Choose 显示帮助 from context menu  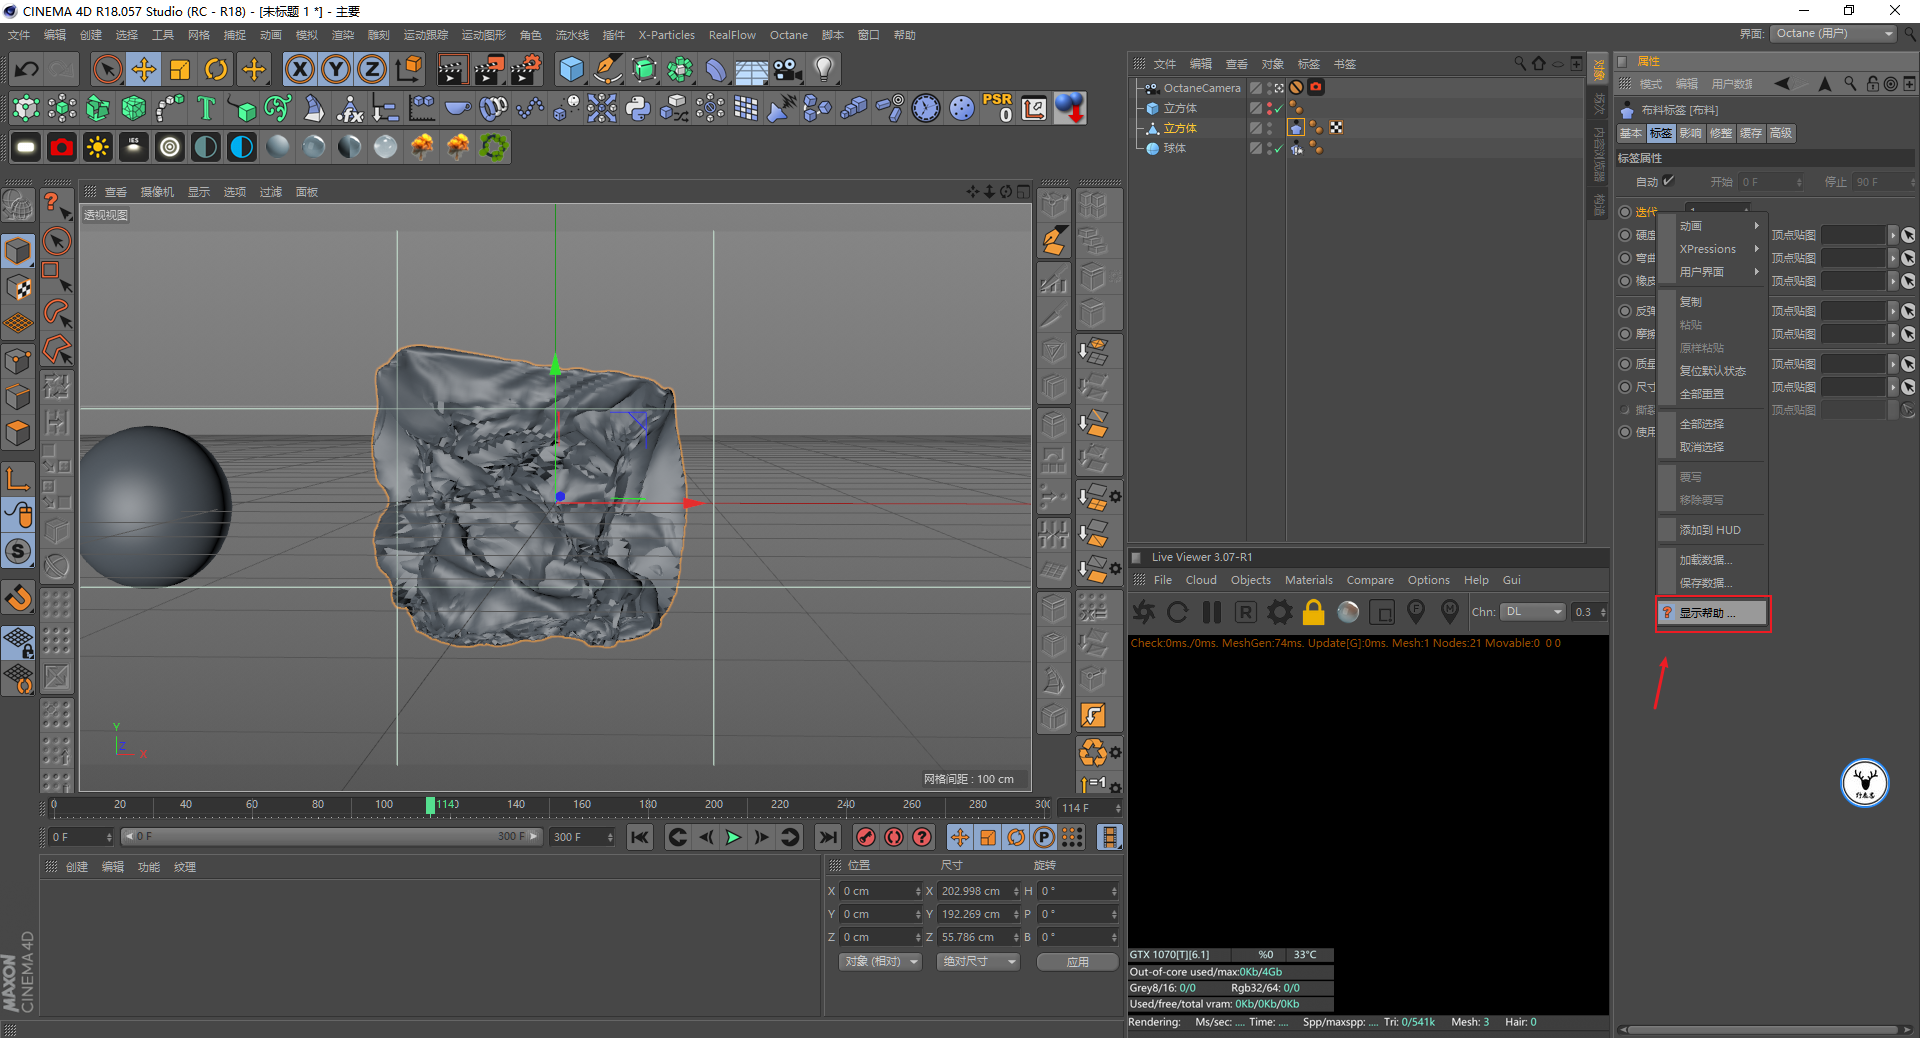click(1712, 613)
